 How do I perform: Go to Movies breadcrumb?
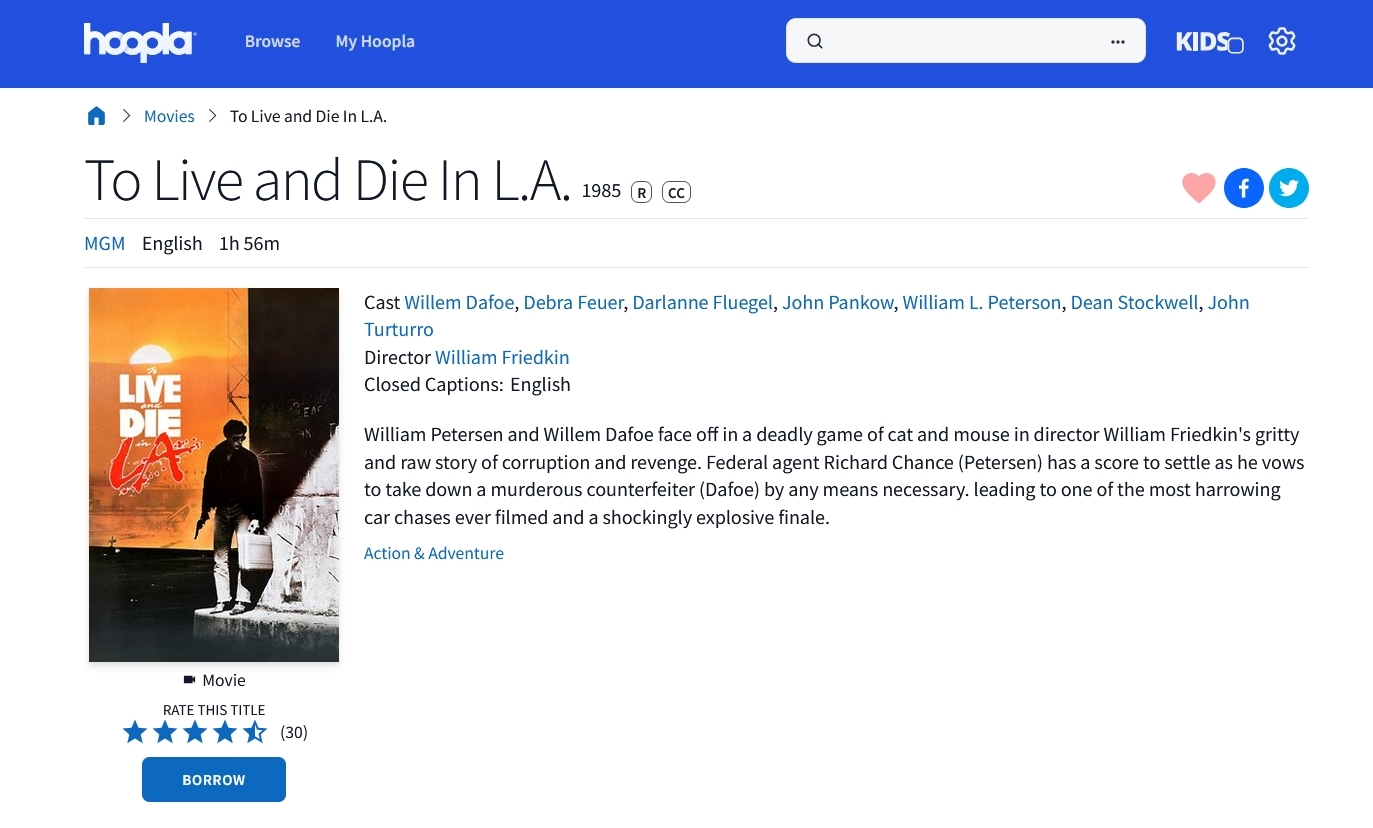tap(169, 116)
